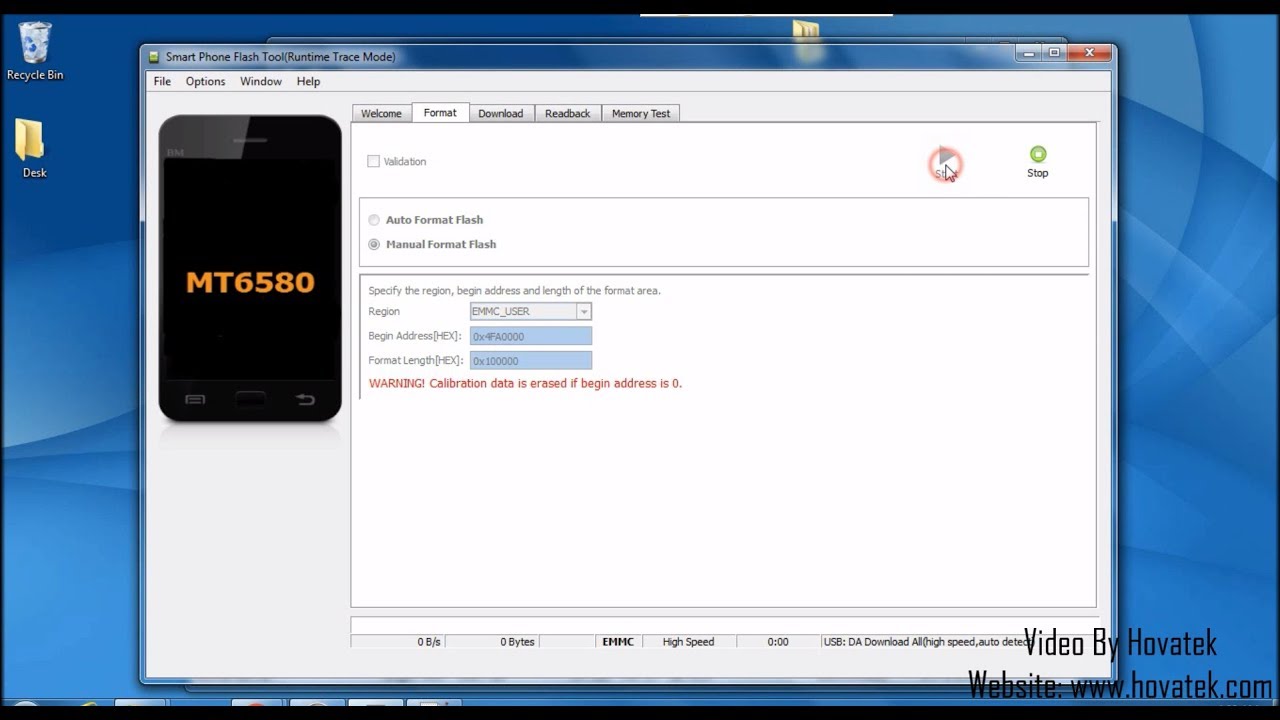
Task: Open the Window menu
Action: (x=261, y=82)
